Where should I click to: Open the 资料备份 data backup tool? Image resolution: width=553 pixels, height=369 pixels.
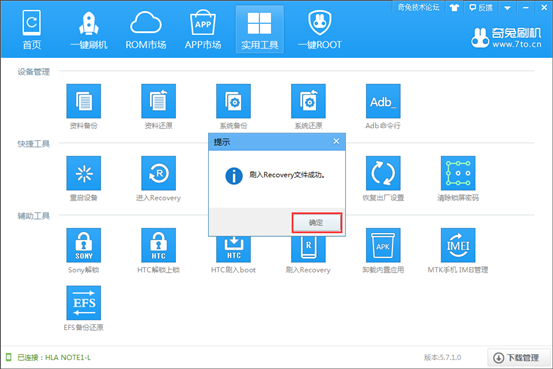coord(84,101)
